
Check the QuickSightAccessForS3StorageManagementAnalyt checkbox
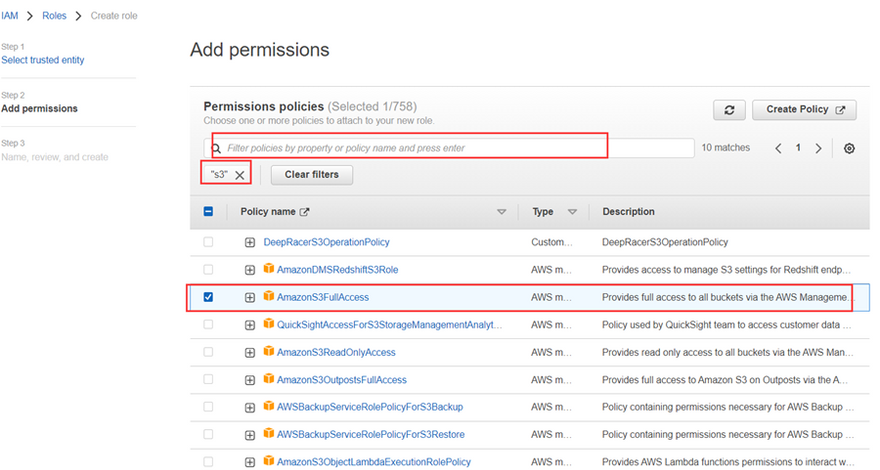208,325
